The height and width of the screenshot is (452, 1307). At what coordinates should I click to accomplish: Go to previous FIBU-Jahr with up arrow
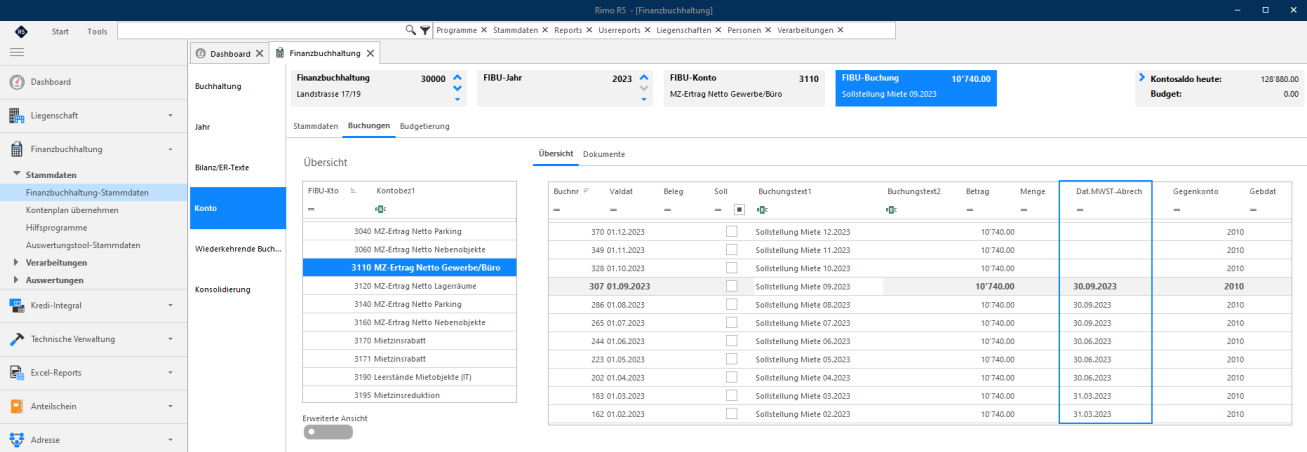[644, 76]
